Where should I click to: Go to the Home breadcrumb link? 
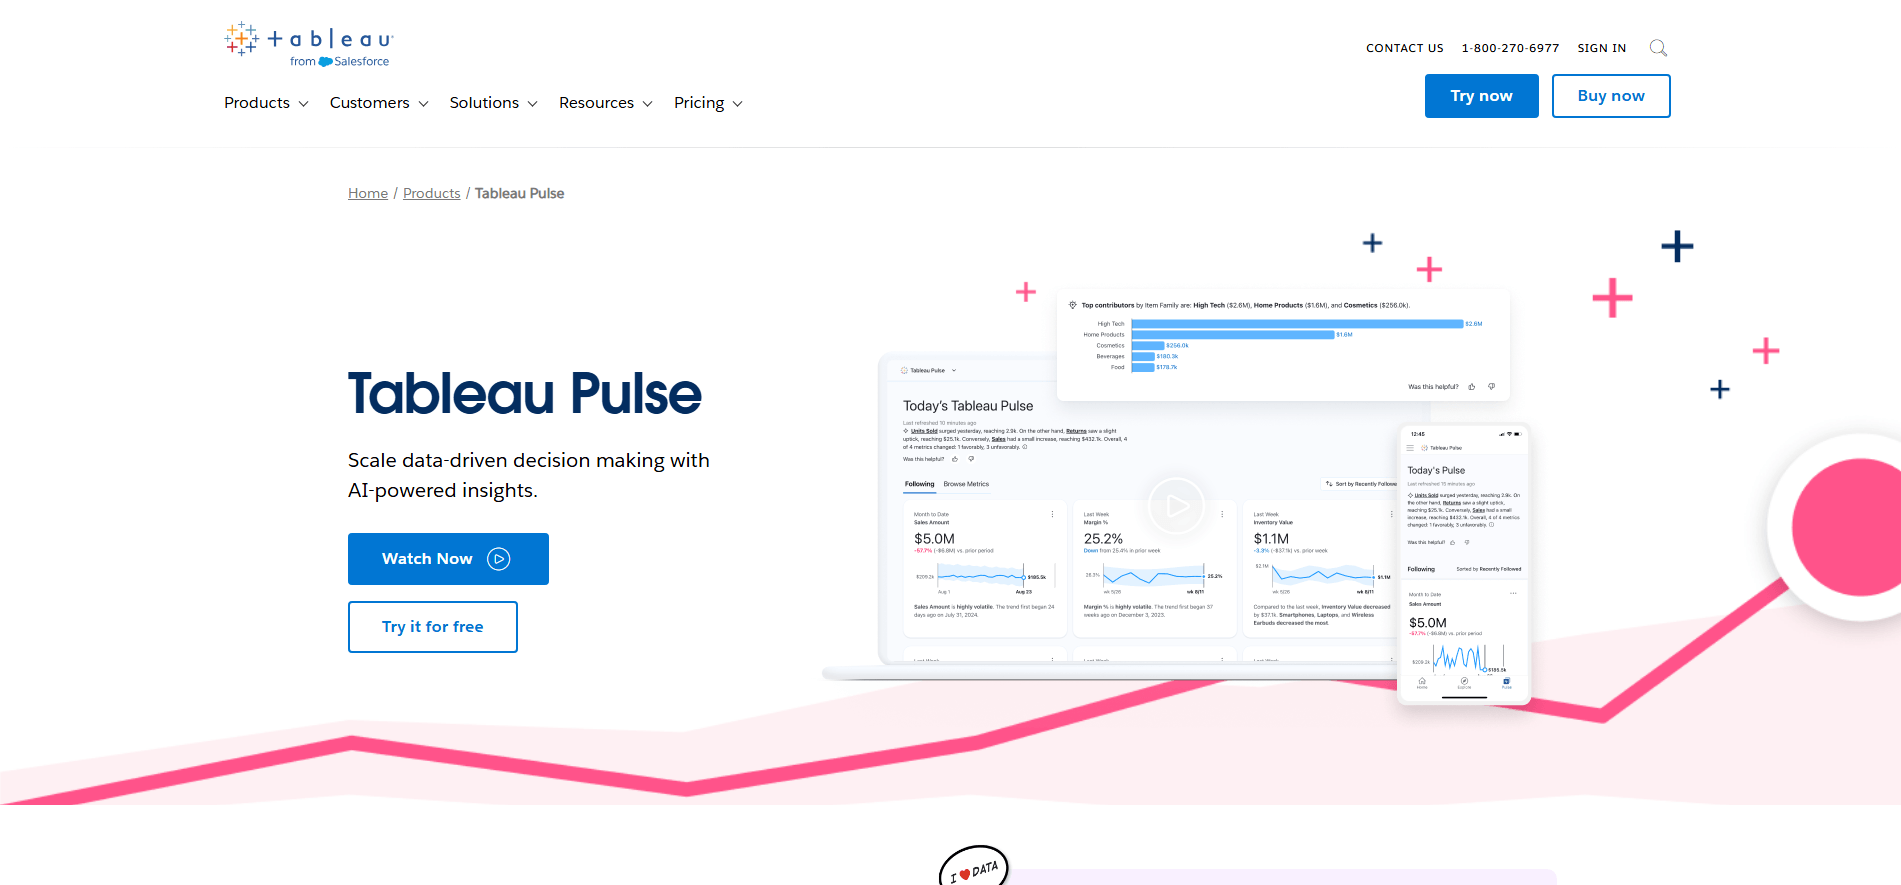[x=368, y=193]
